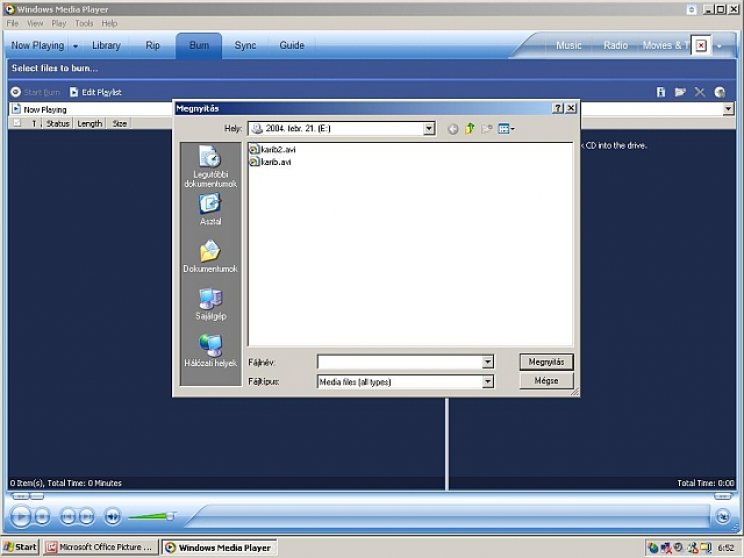
Task: Open the Tools menu
Action: tap(84, 23)
